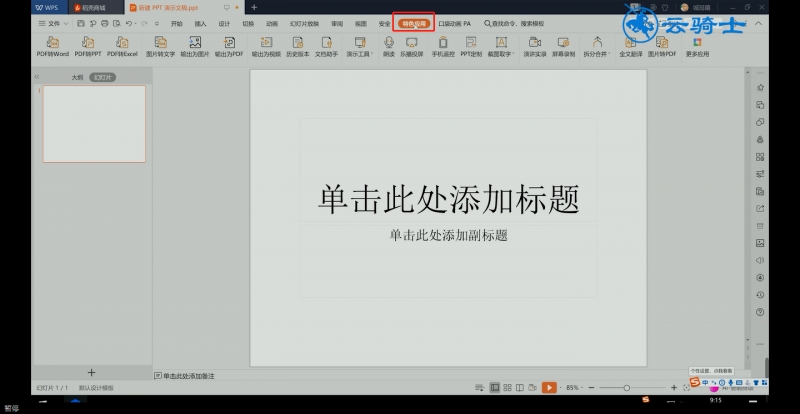Add a new slide with plus button
800x414 pixels.
point(91,373)
